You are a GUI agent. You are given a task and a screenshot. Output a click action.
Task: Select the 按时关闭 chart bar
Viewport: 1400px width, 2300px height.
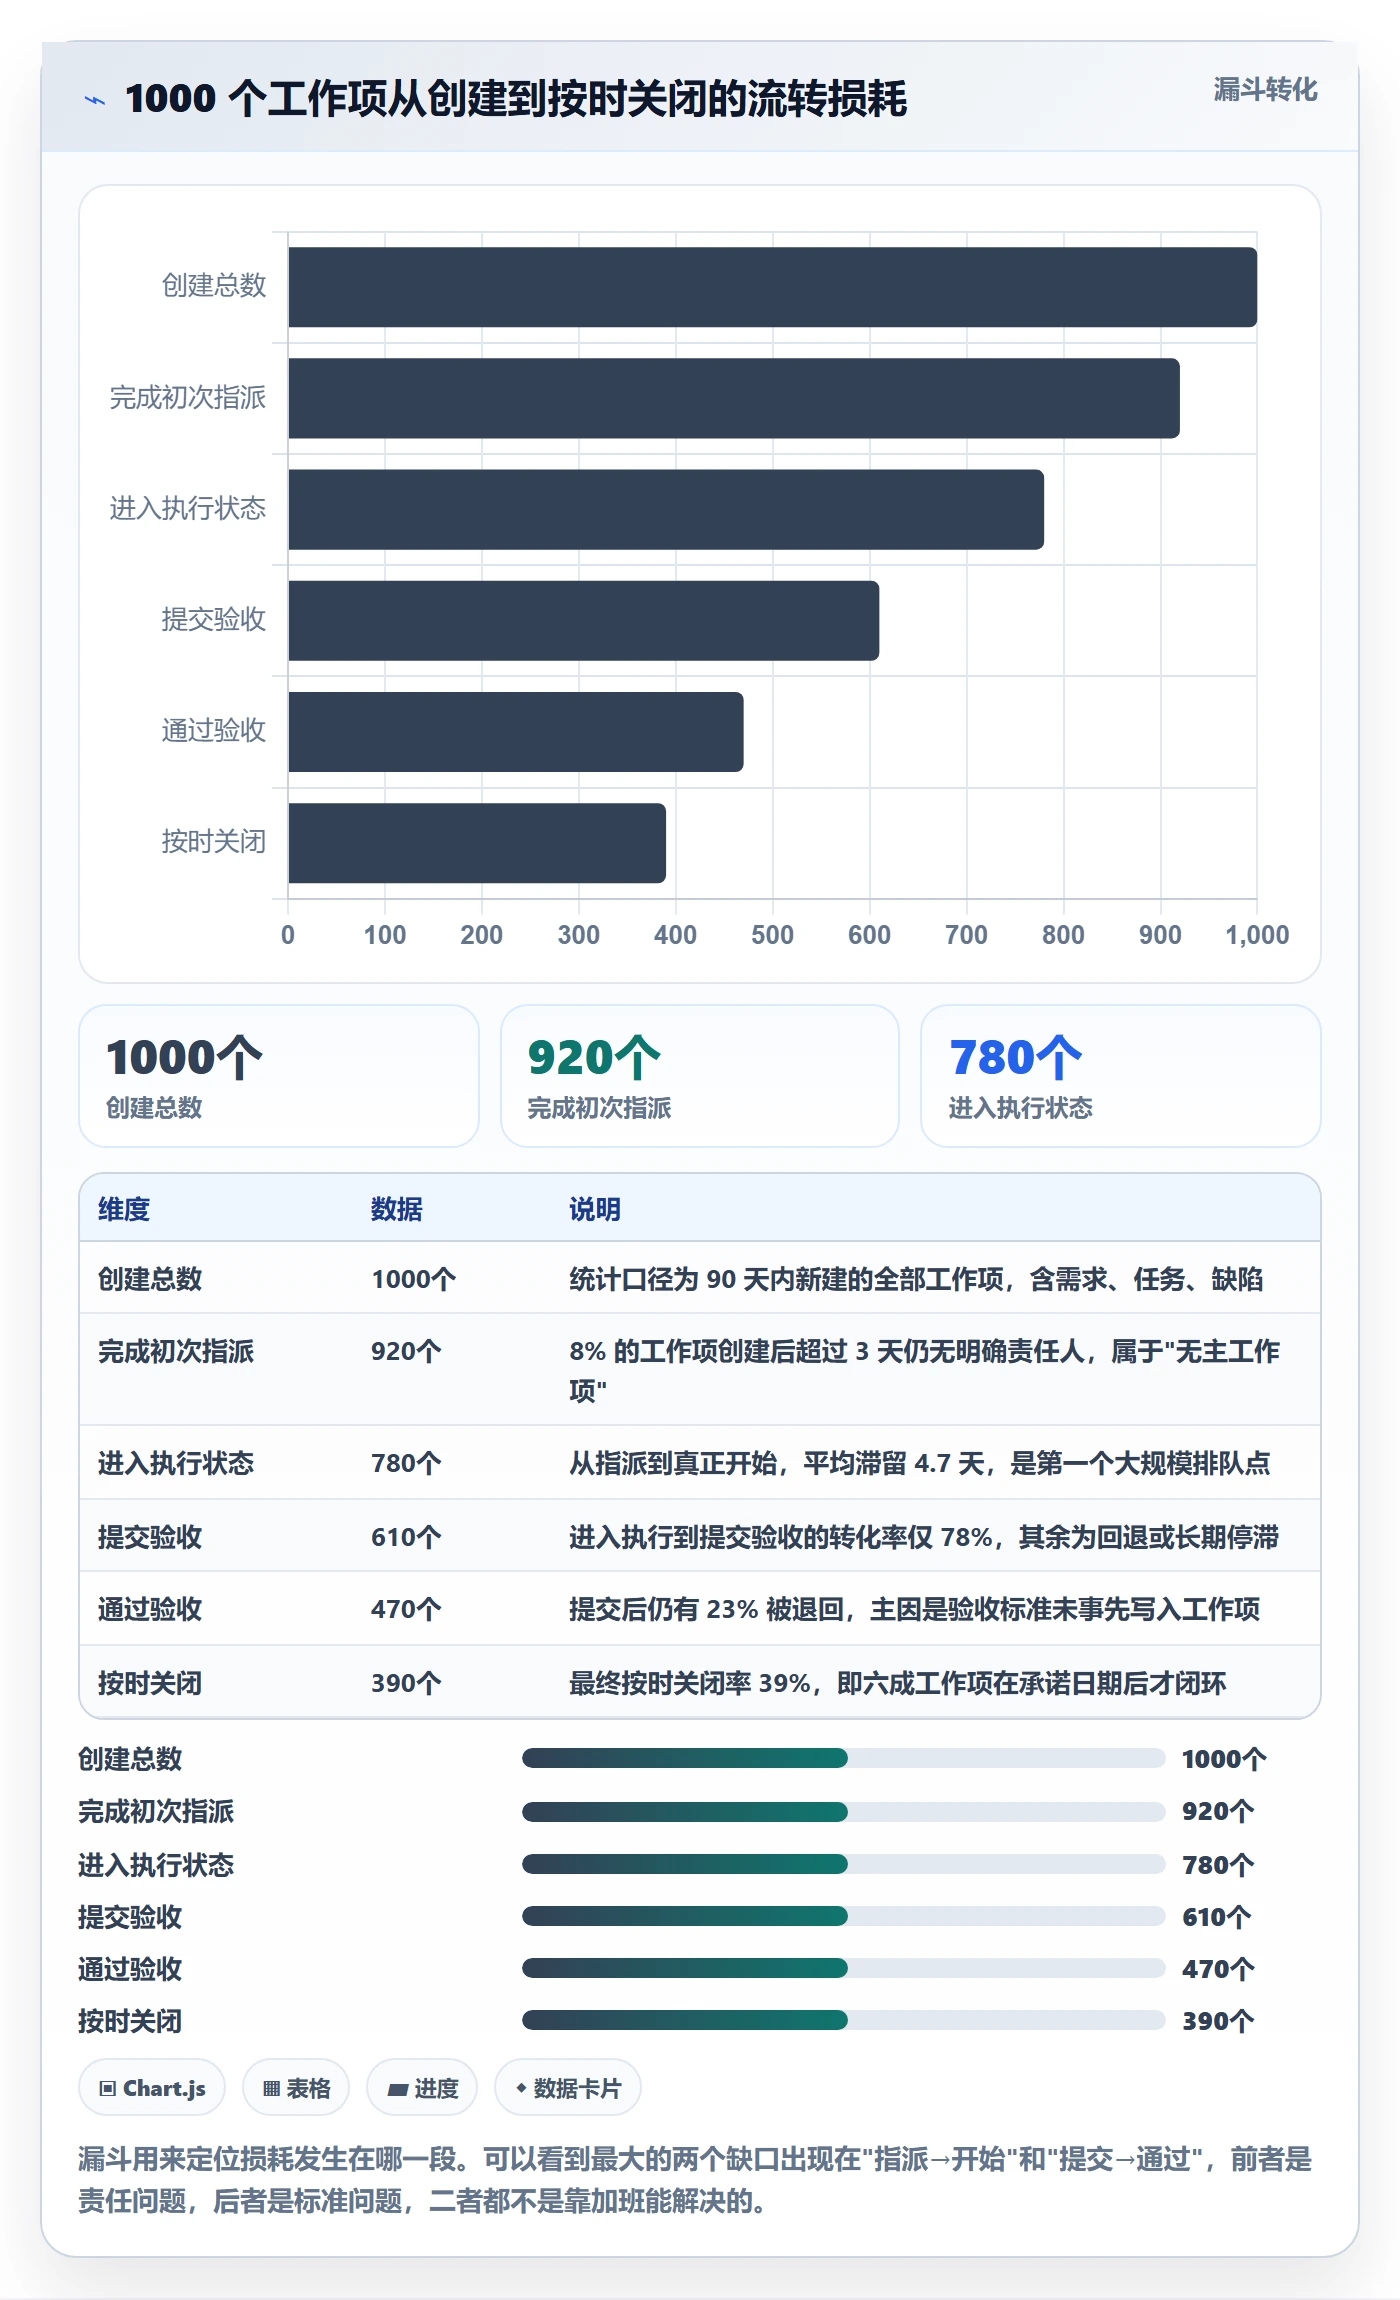click(x=477, y=843)
